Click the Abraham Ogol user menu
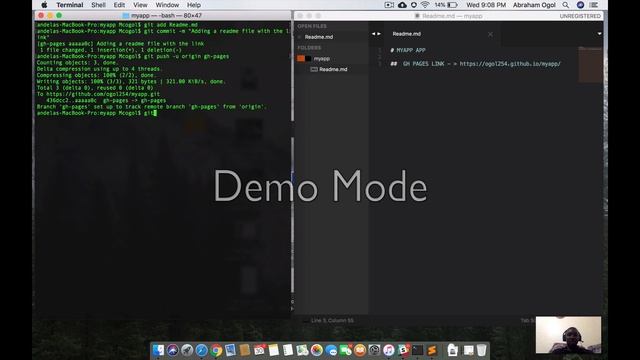 click(x=534, y=5)
